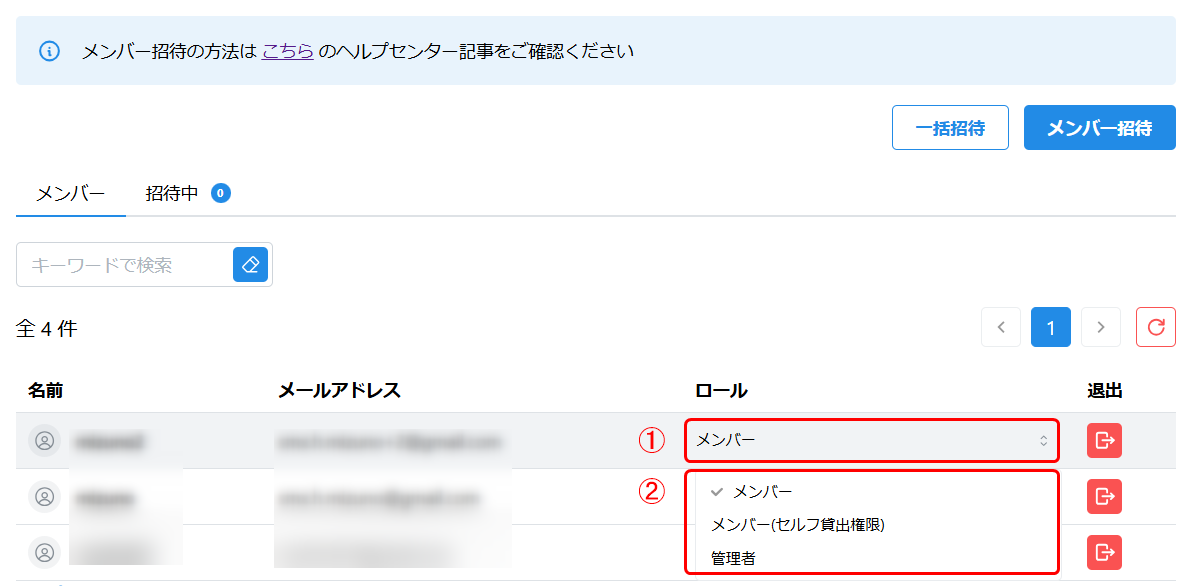Click the 退出 exit icon for the third member

pyautogui.click(x=1104, y=552)
